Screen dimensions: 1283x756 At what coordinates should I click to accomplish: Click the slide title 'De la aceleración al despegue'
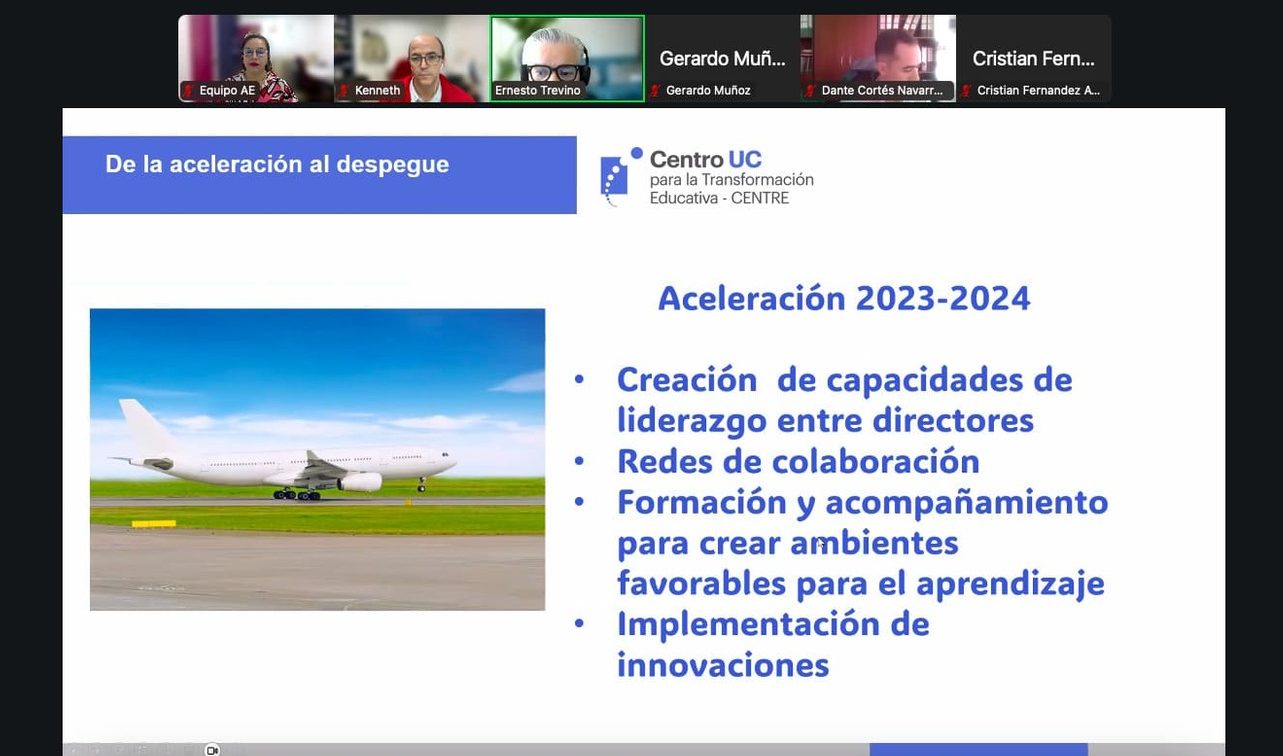point(277,164)
